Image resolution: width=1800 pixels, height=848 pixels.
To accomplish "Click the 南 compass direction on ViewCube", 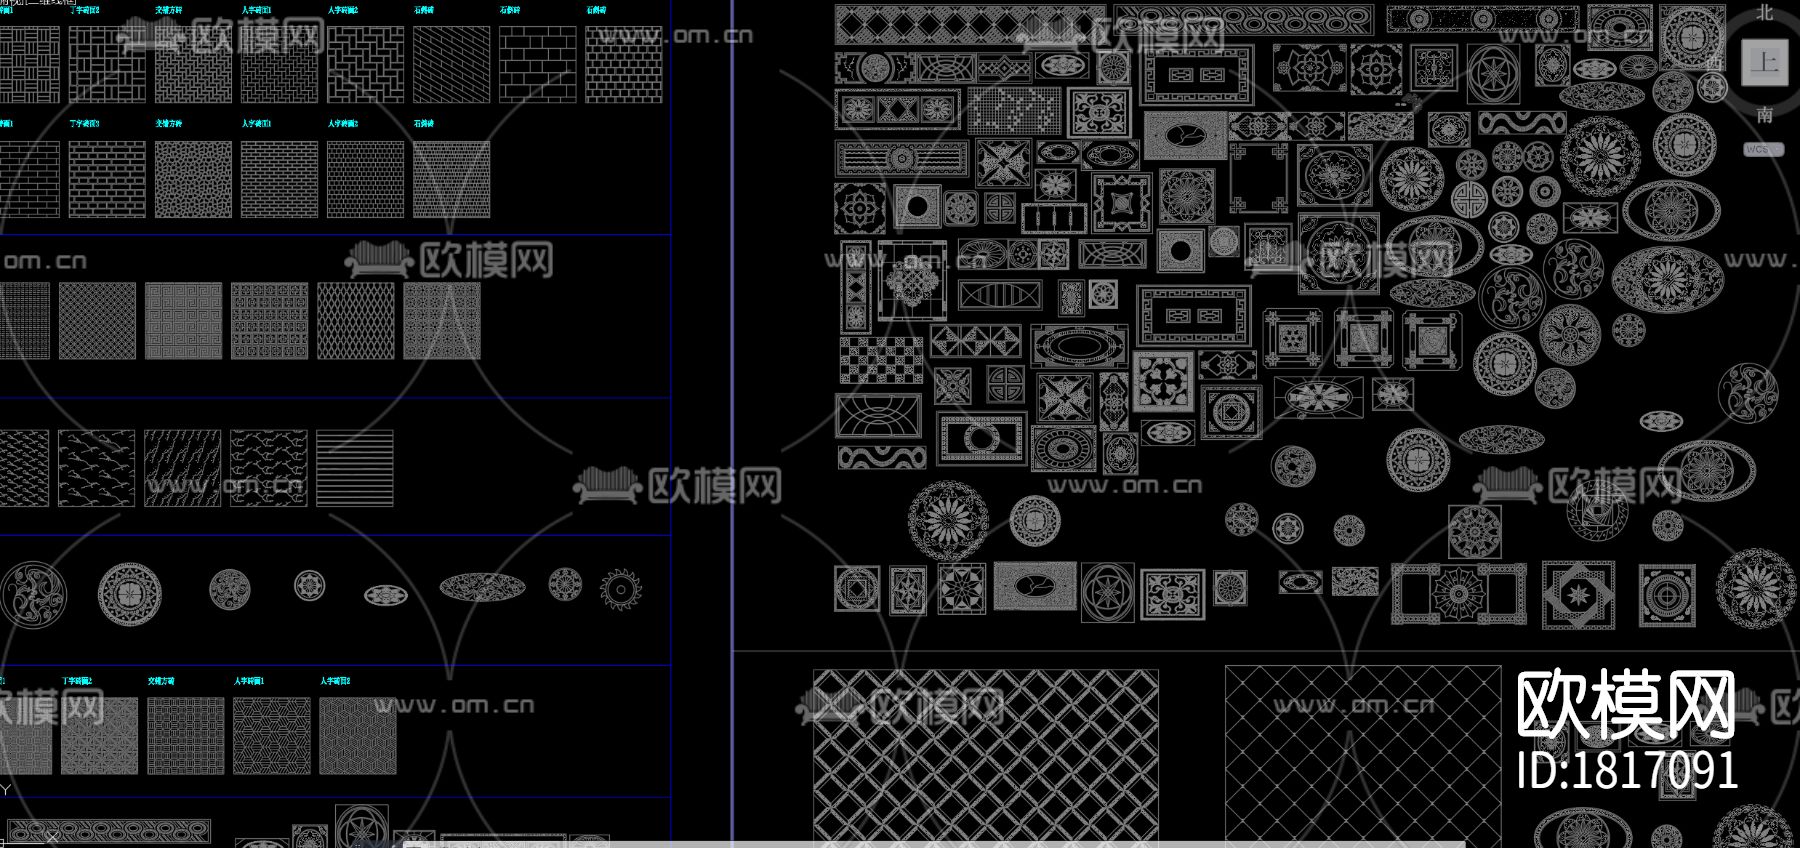I will [x=1765, y=115].
